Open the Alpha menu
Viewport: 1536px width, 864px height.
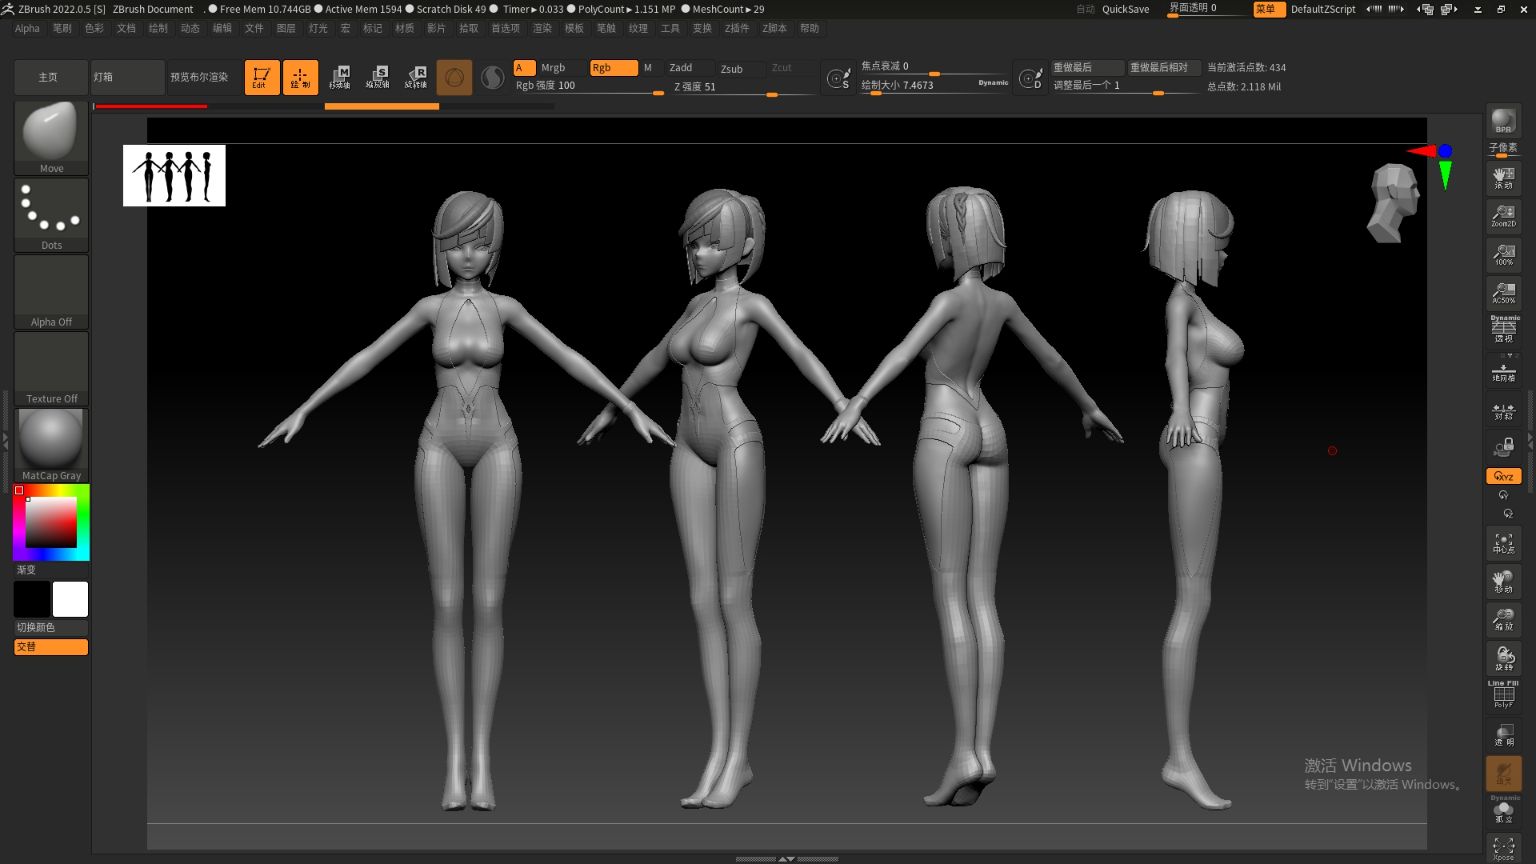pos(27,28)
